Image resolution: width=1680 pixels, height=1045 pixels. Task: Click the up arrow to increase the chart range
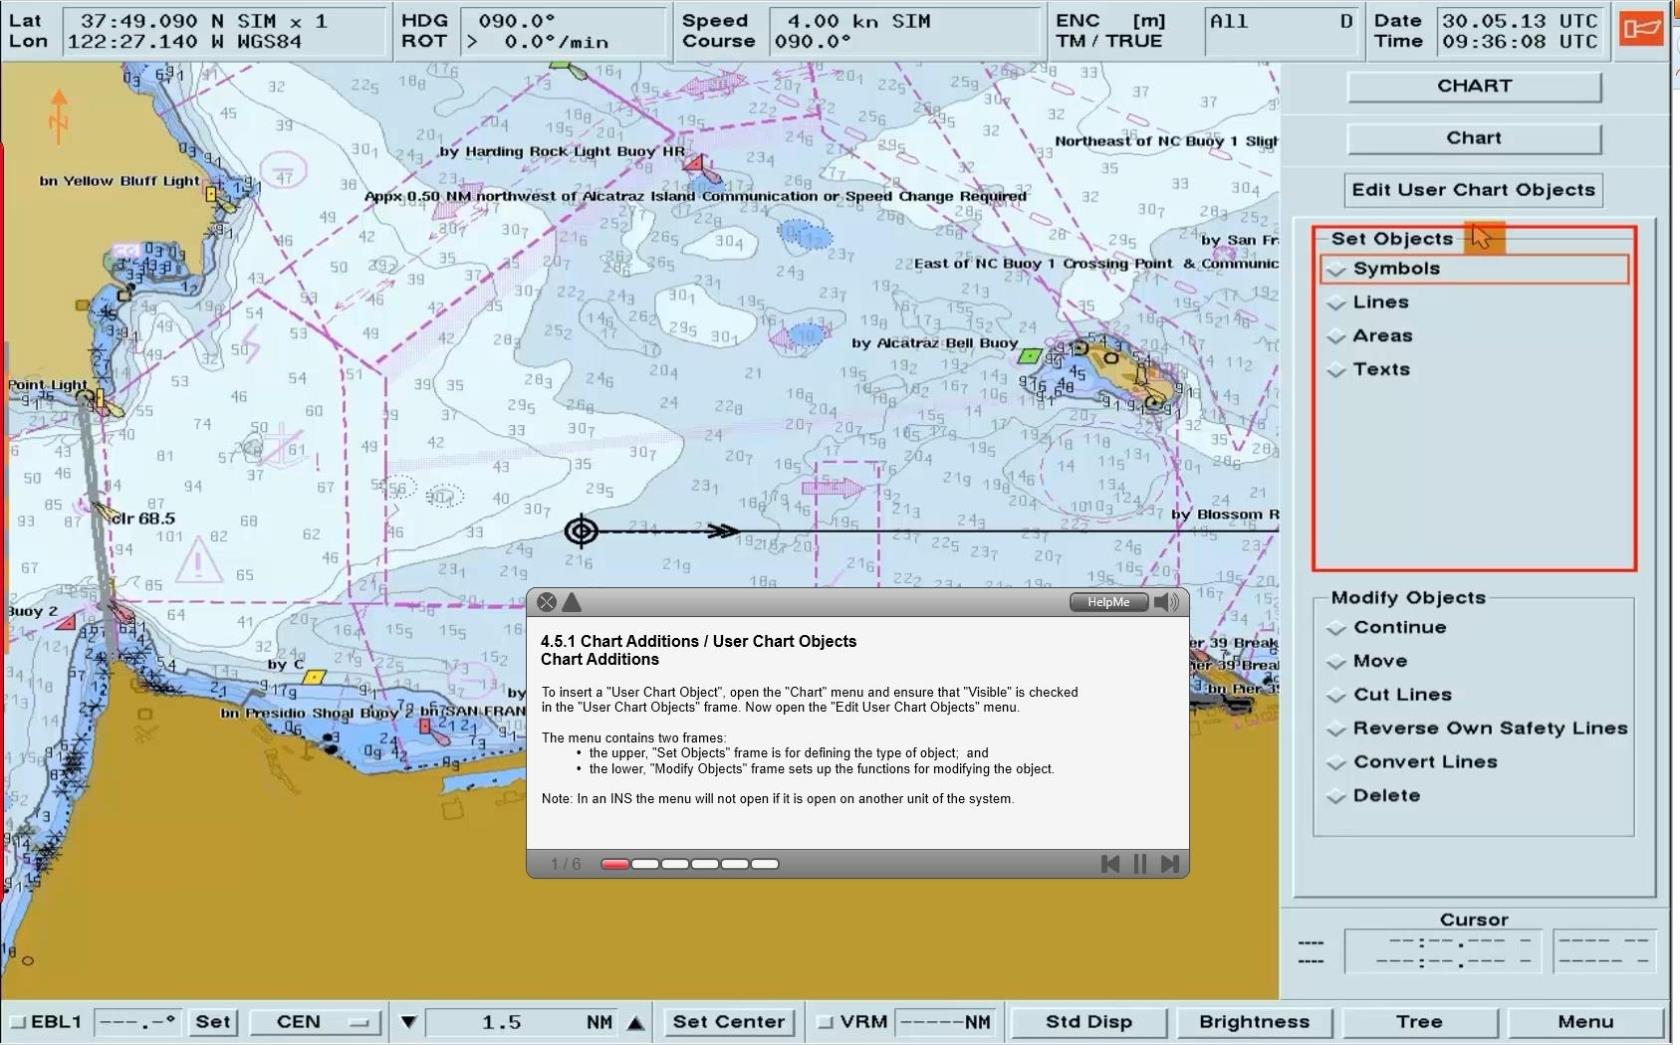(x=635, y=1022)
